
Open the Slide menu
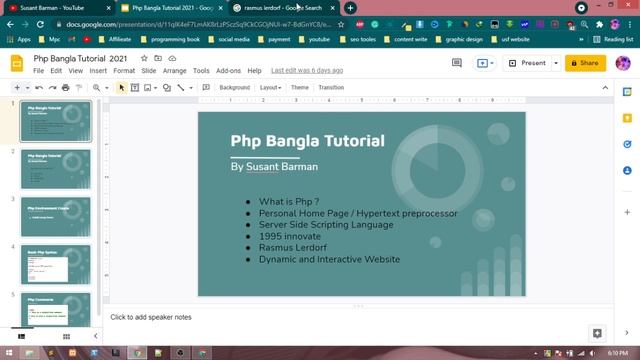tap(149, 71)
